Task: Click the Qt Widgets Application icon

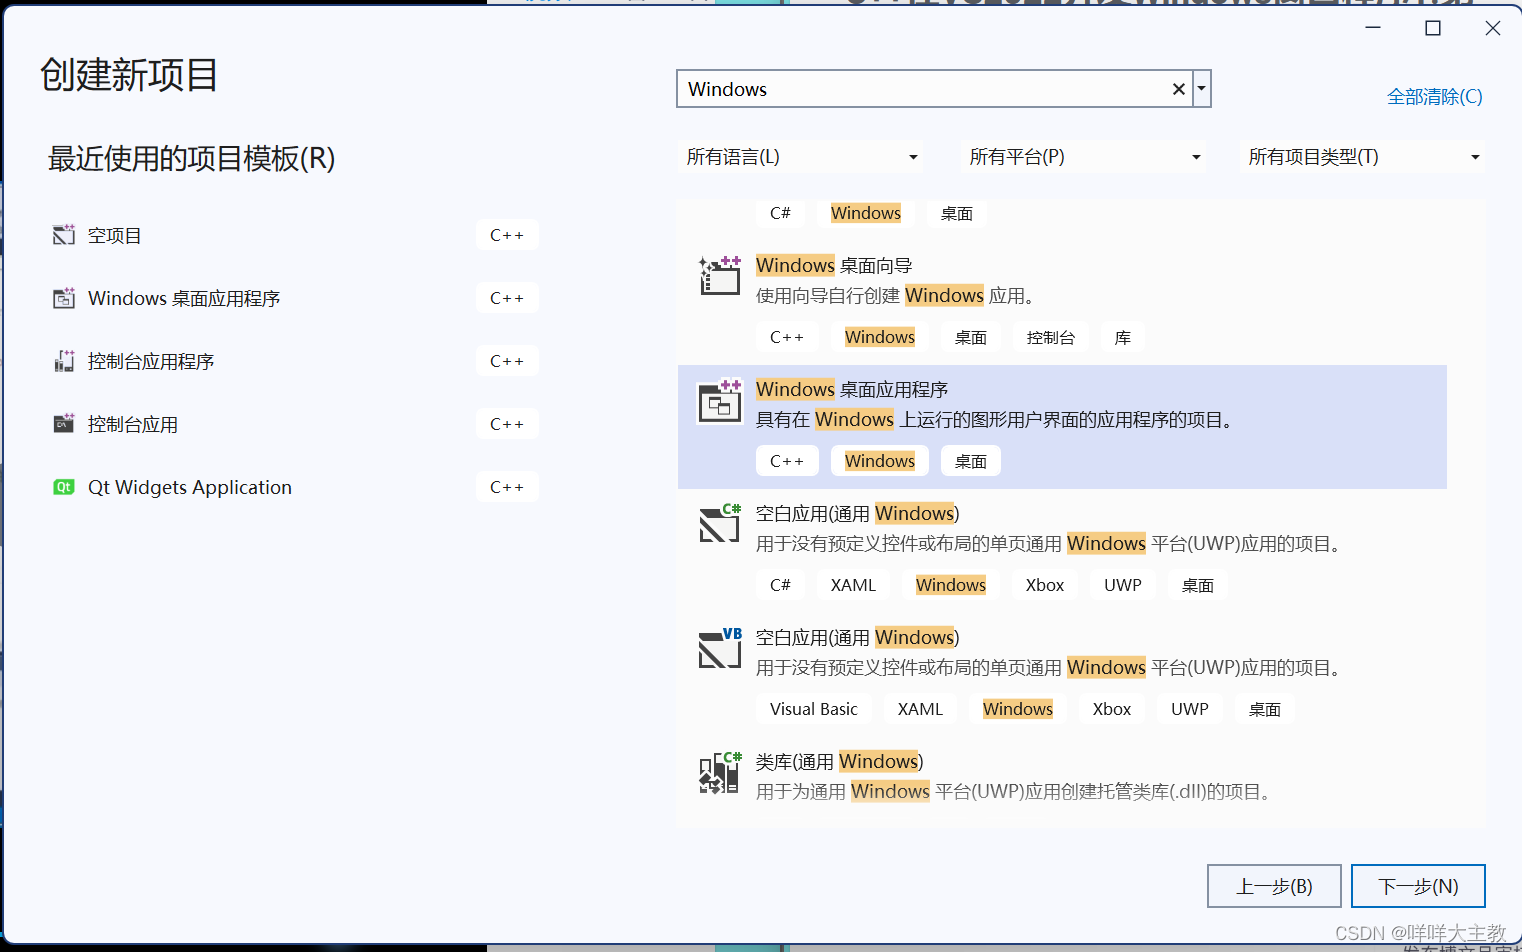Action: point(64,487)
